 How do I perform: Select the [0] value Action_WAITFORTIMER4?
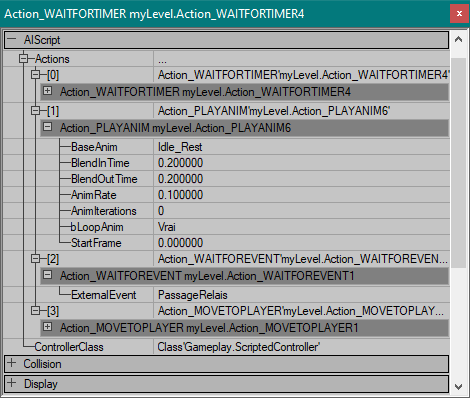pos(302,75)
